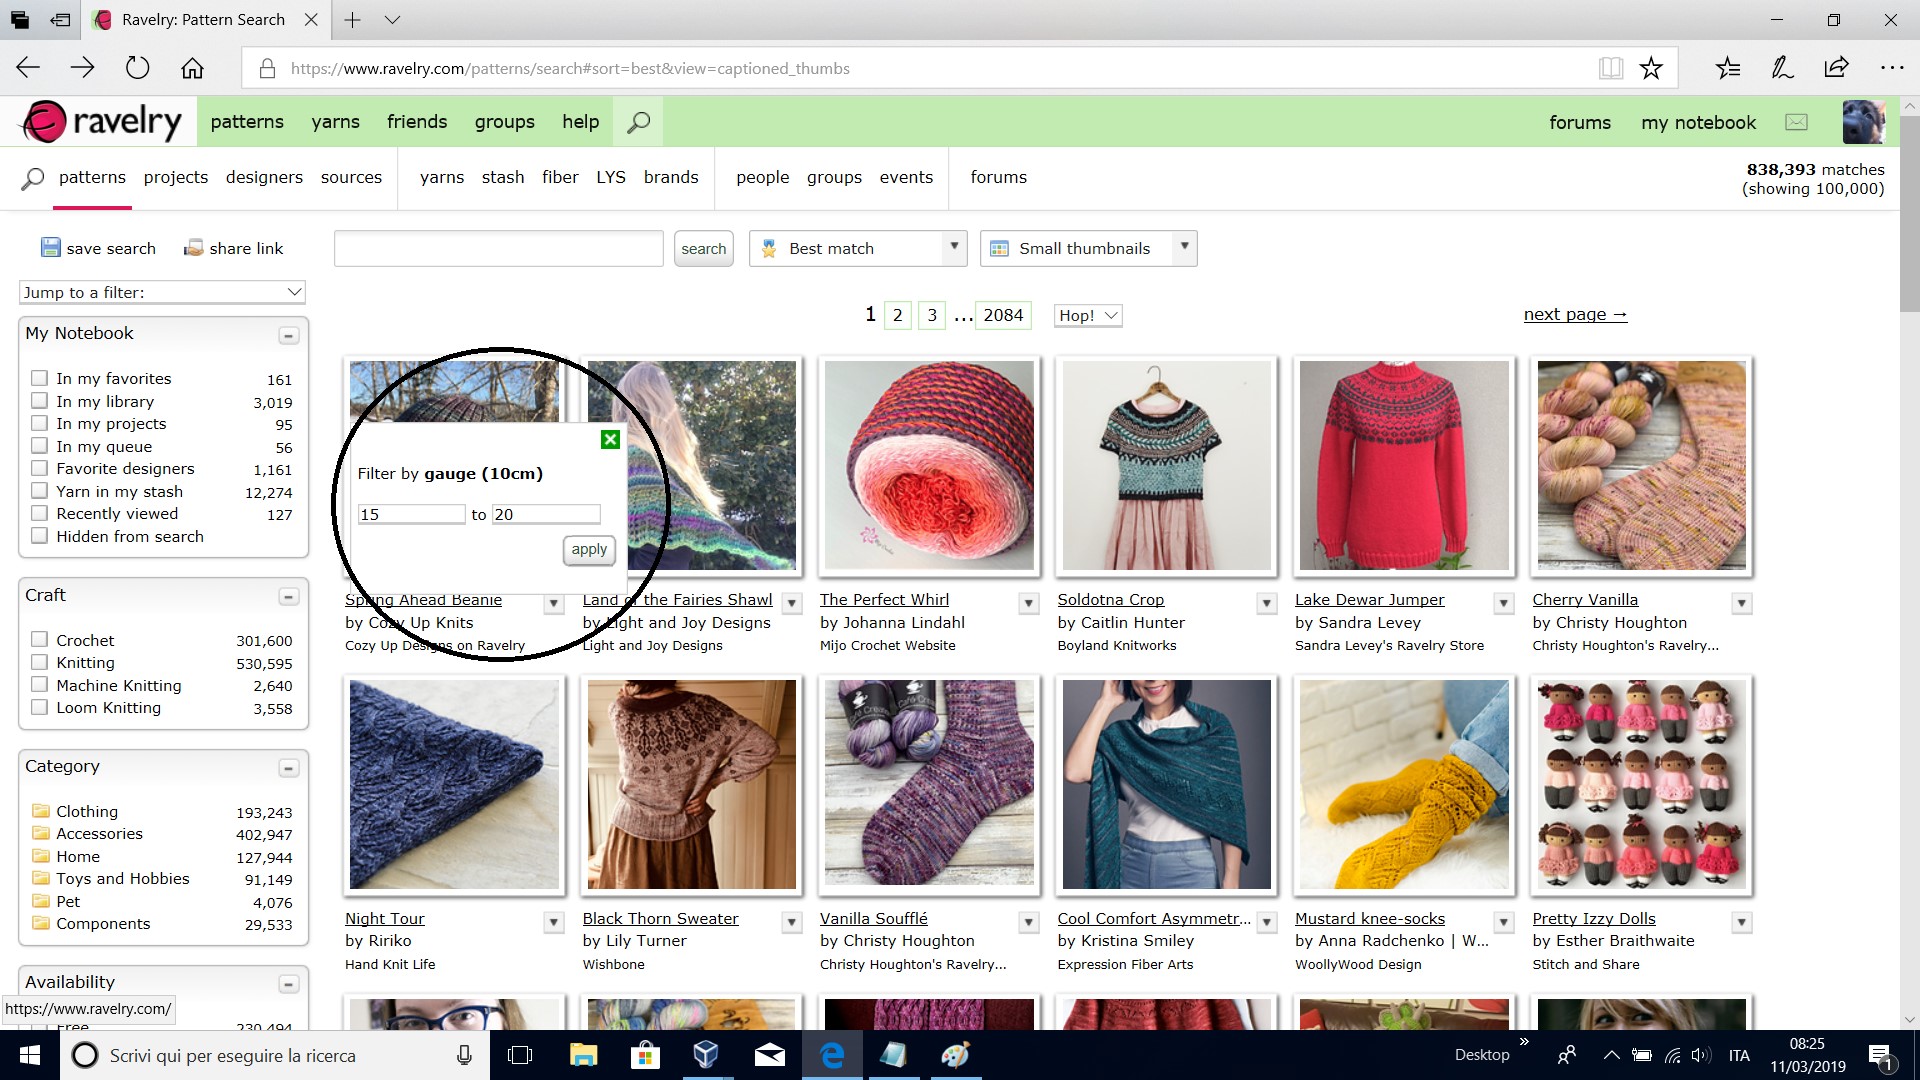Click the apply button in the gauge filter
The width and height of the screenshot is (1920, 1080).
click(588, 549)
